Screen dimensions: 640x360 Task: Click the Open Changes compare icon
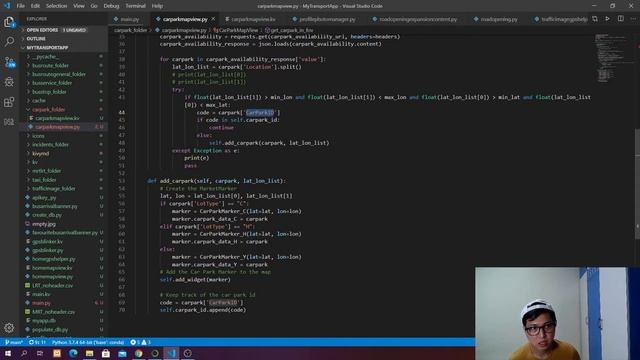(595, 19)
